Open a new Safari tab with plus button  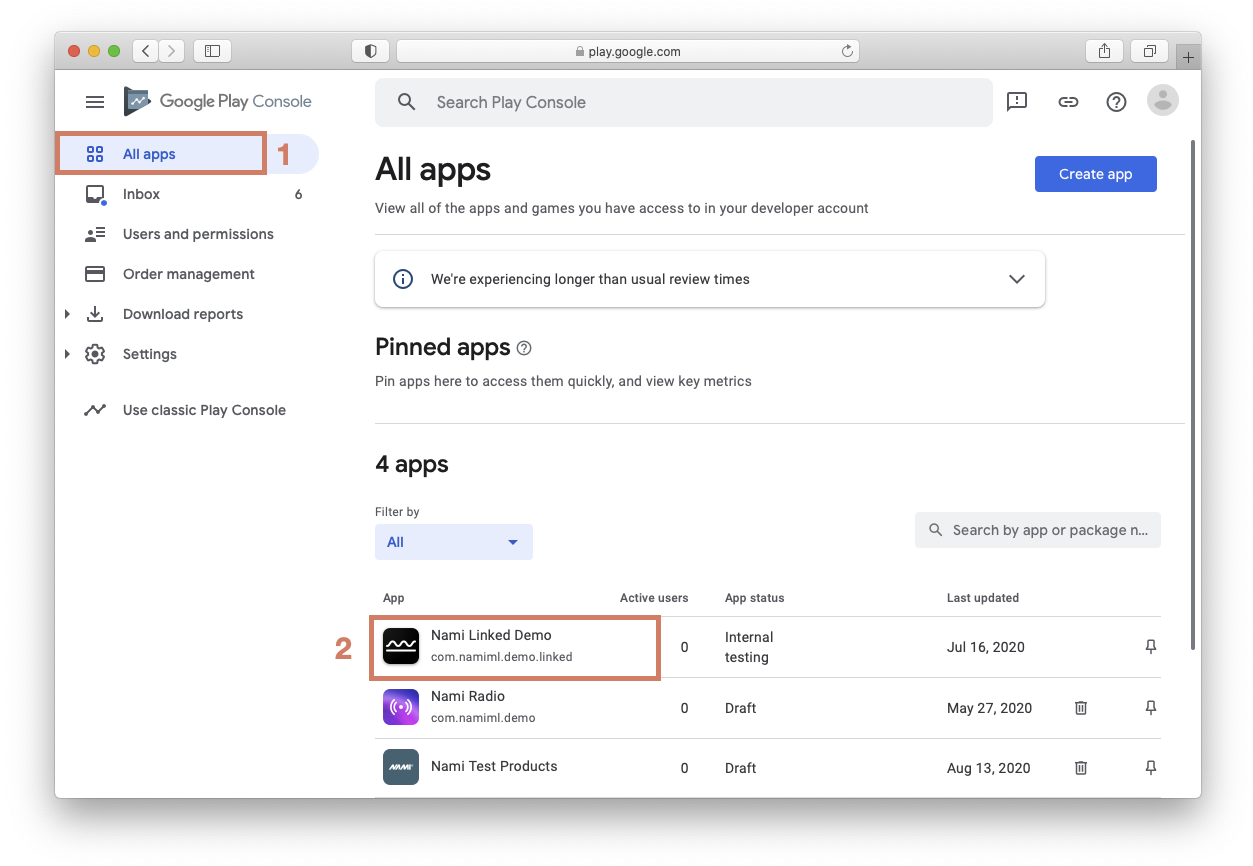click(x=1188, y=58)
